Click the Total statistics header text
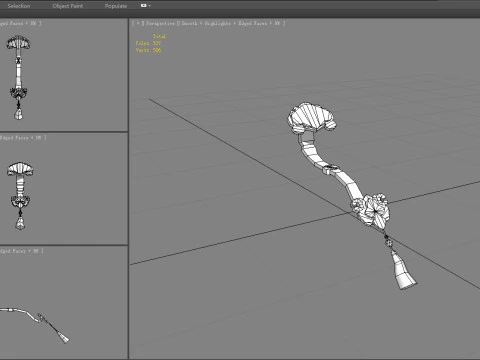480x360 pixels. (x=159, y=36)
